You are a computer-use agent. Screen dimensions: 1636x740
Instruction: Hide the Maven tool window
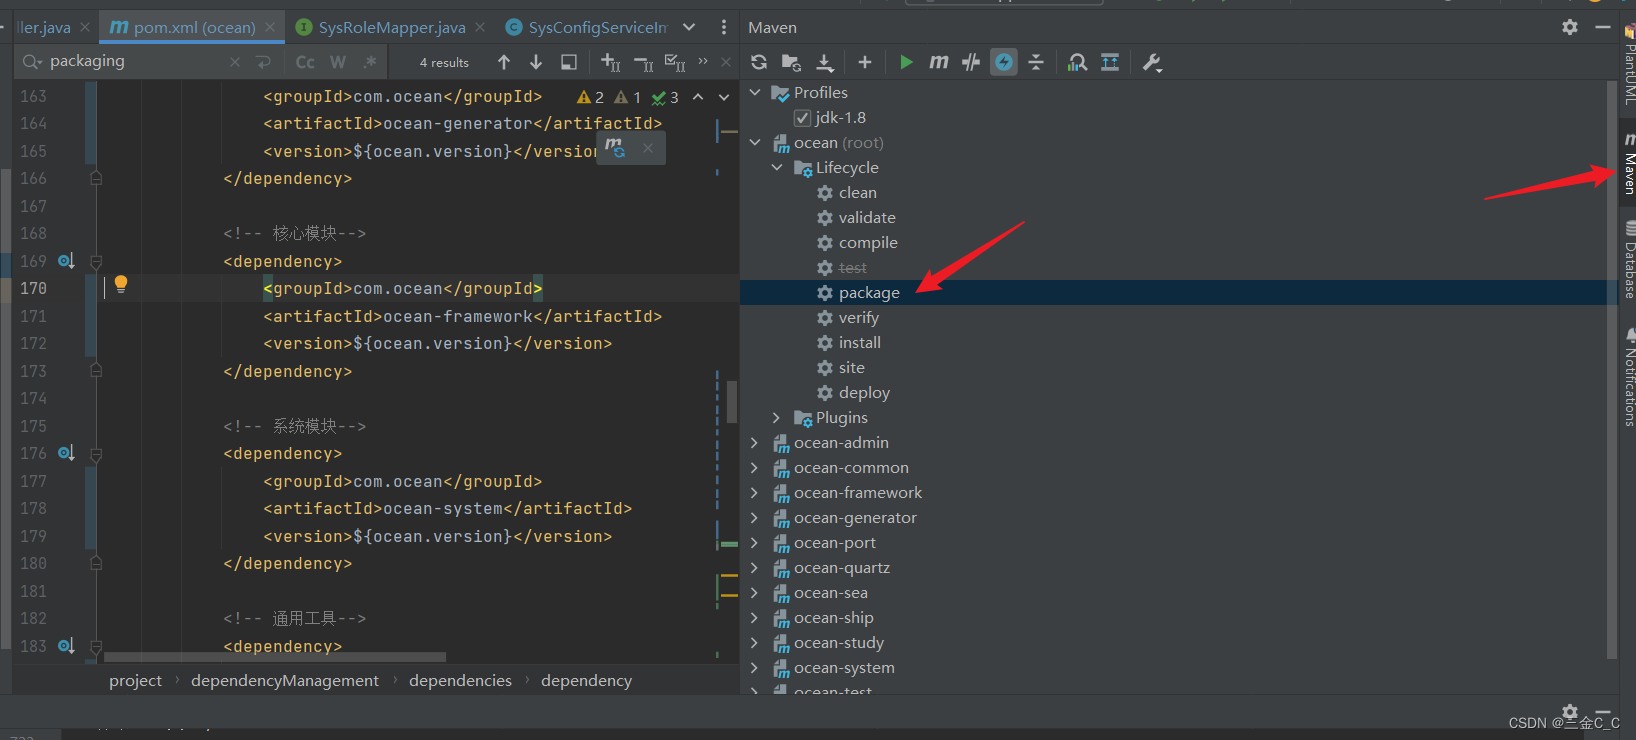point(1603,27)
